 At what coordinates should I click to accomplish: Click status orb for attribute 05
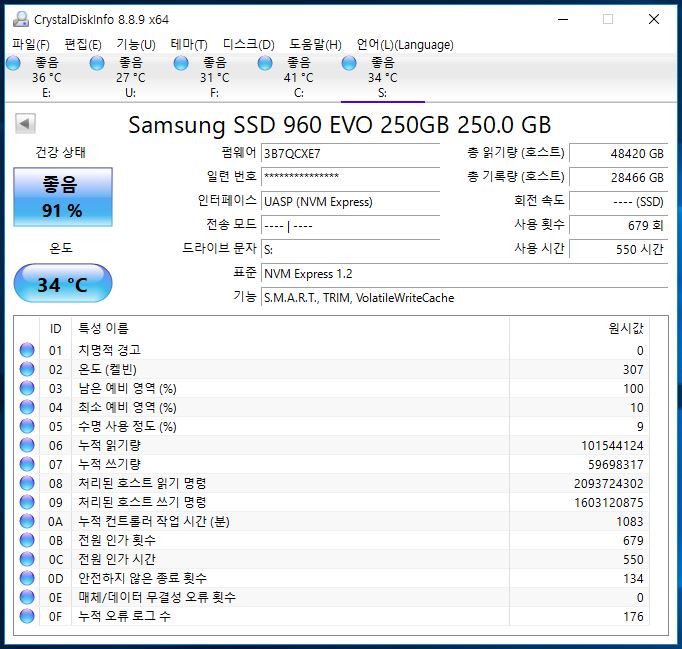pos(27,426)
